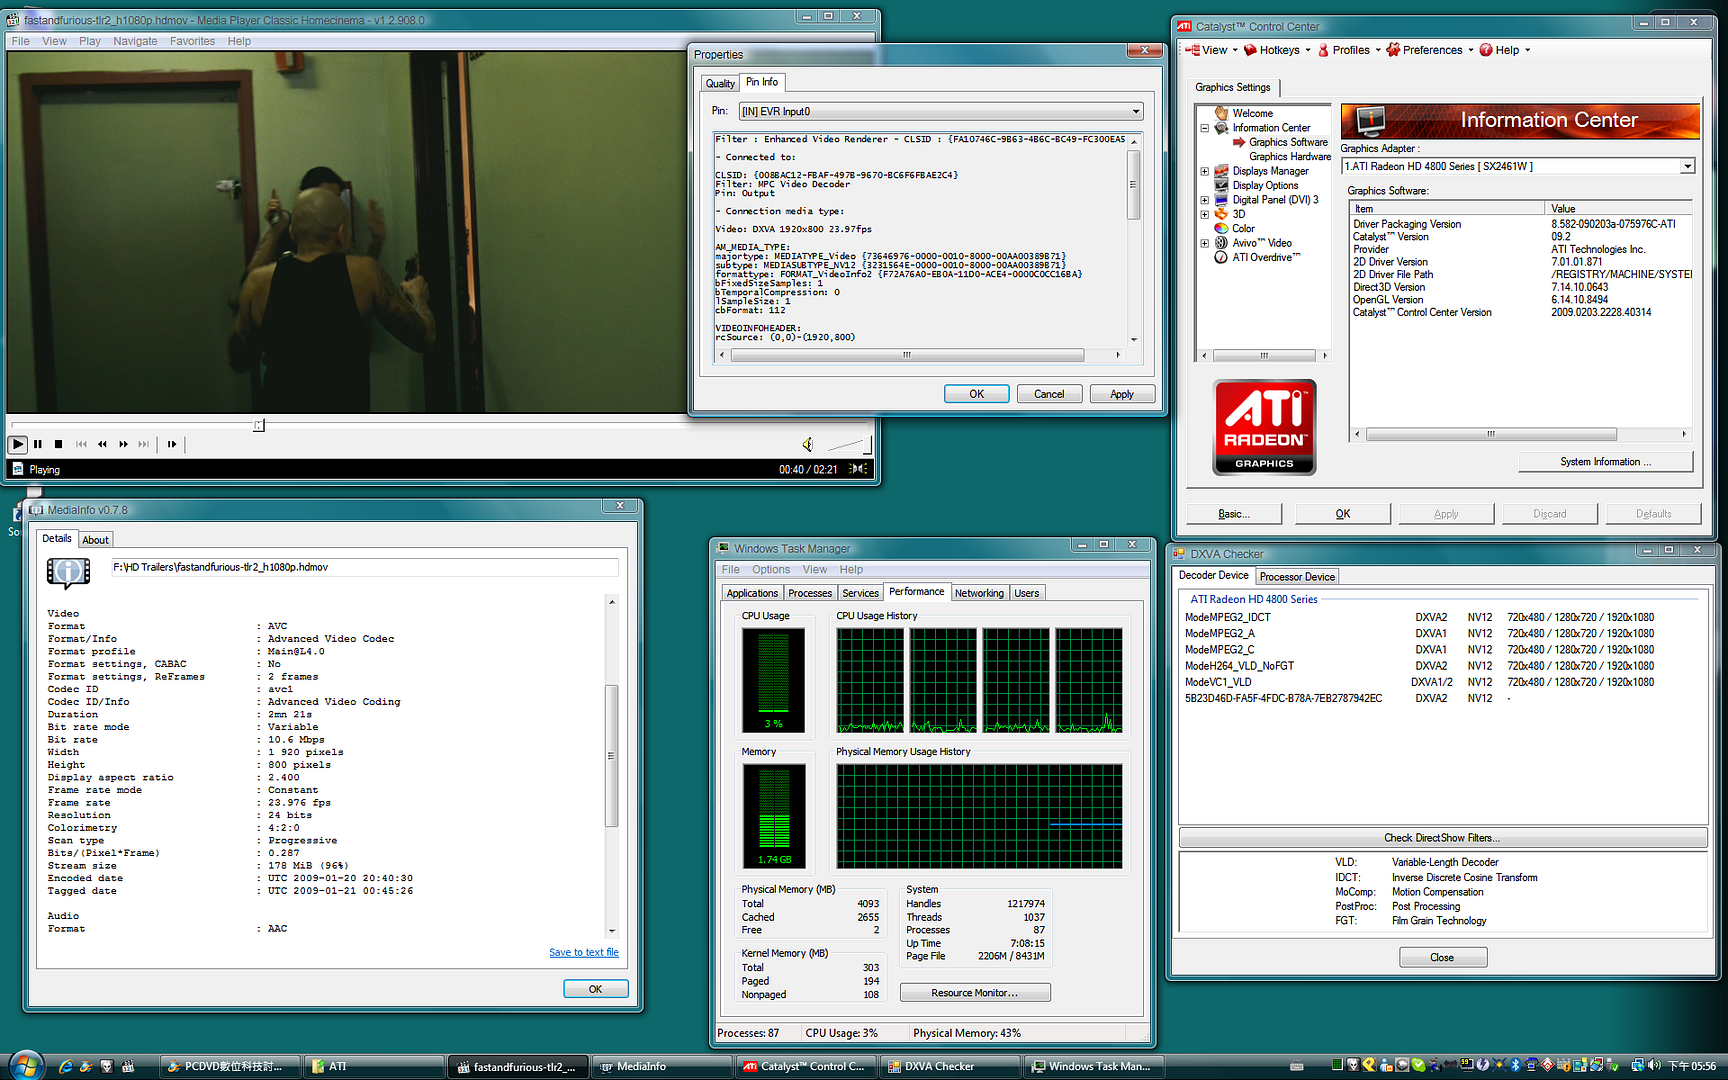1728x1080 pixels.
Task: Launch Internet Explorer from Quick Launch
Action: 66,1066
